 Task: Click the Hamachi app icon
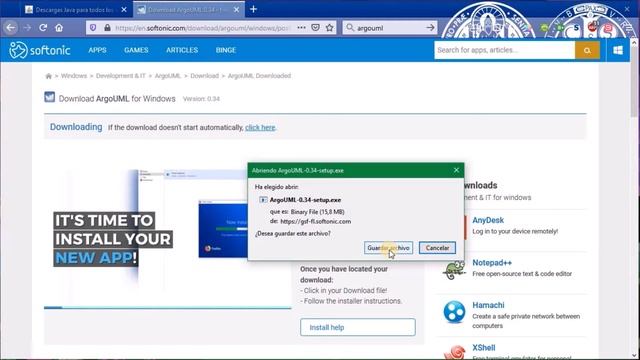tap(454, 312)
